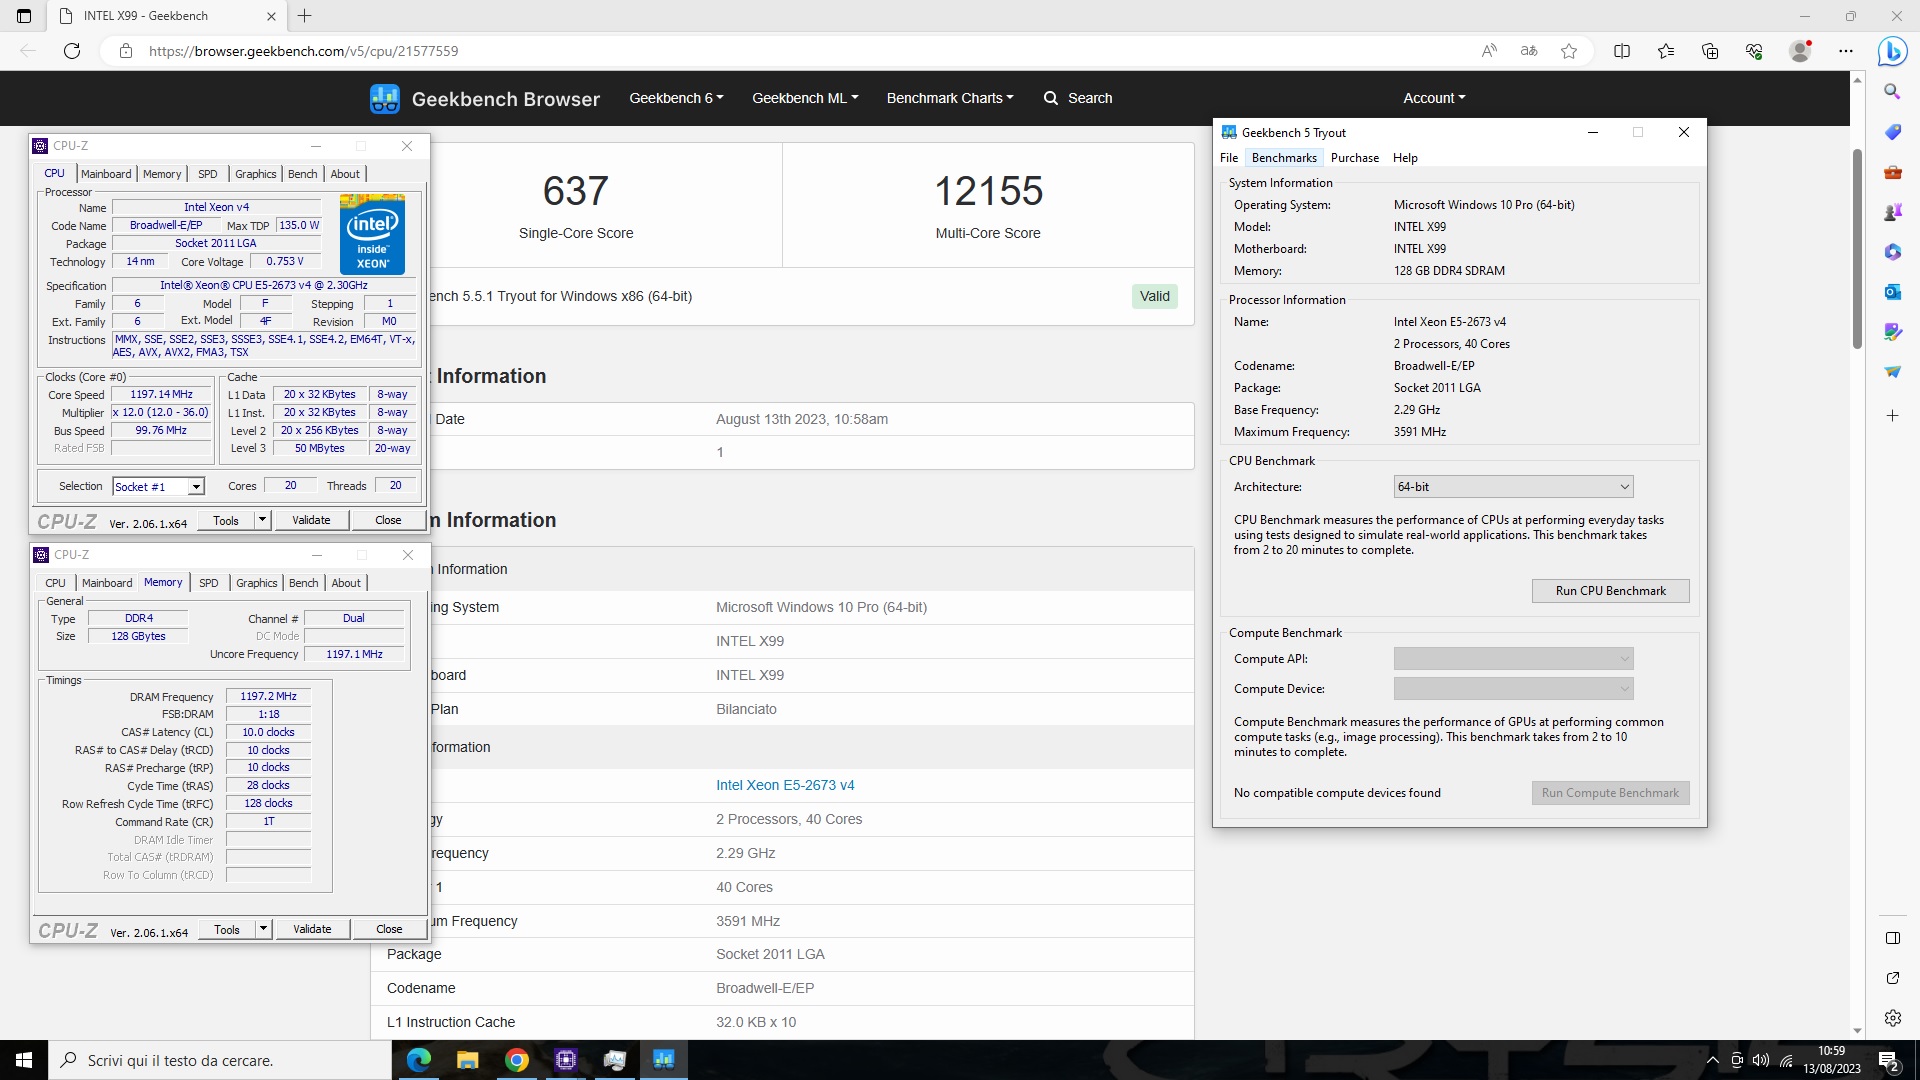This screenshot has width=1920, height=1080.
Task: Click Validate in upper CPU-Z window
Action: click(311, 520)
